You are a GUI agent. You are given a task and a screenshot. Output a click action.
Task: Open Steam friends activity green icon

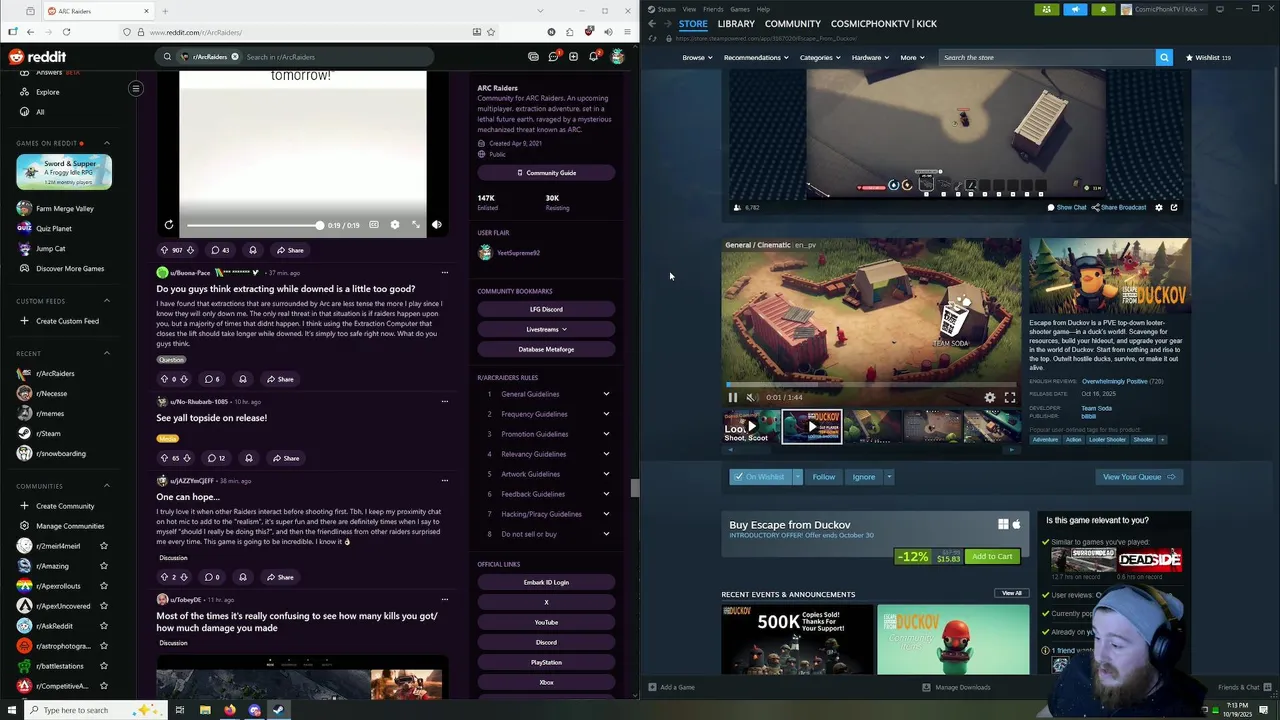point(1046,9)
